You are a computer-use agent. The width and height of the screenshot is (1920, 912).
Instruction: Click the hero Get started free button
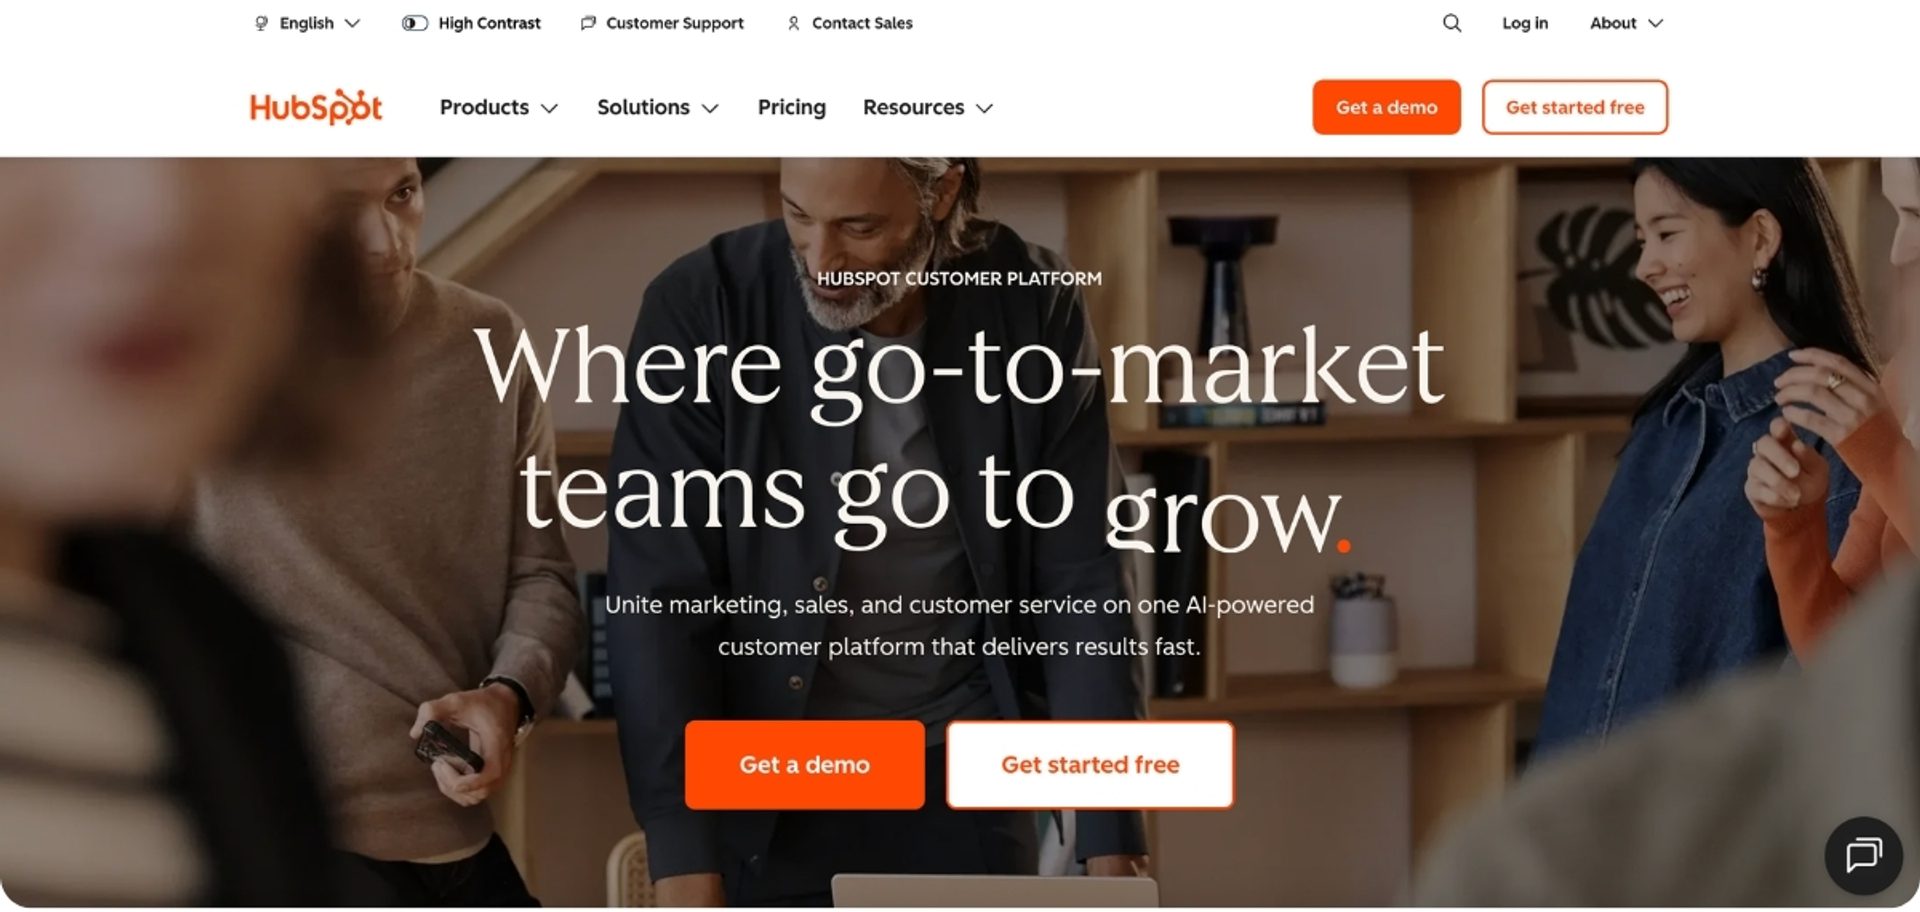(1090, 765)
